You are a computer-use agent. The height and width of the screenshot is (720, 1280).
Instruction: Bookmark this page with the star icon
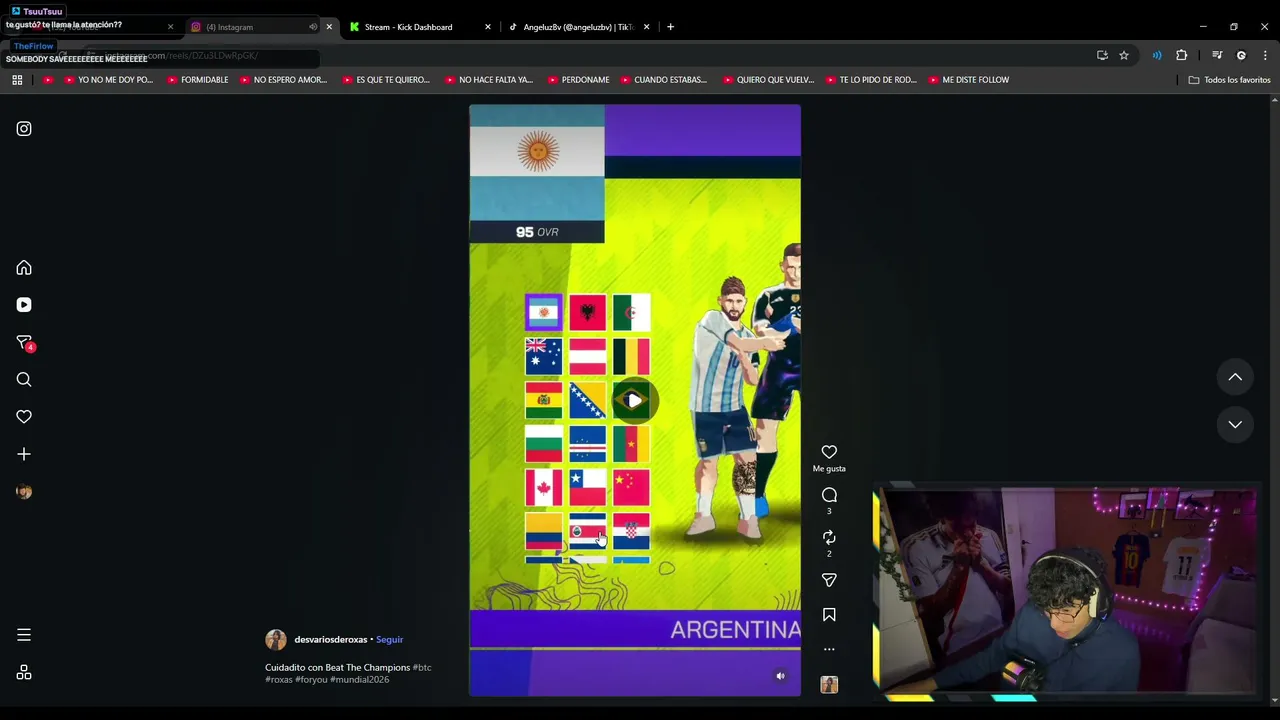(1124, 55)
